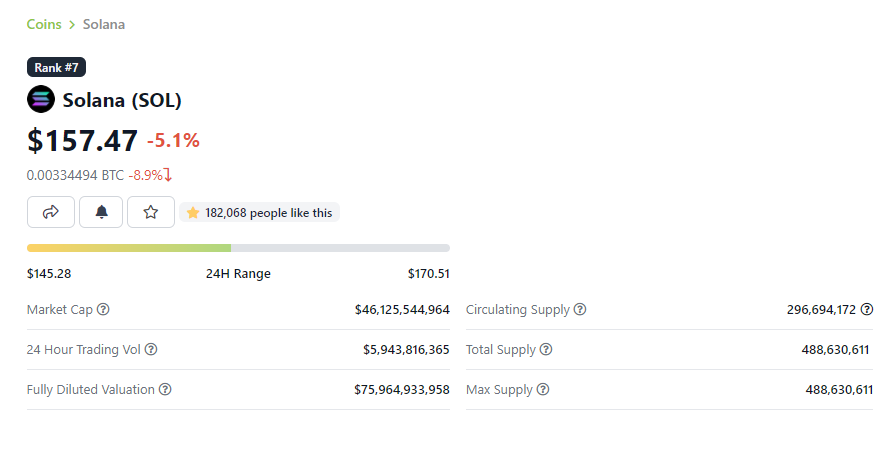Click the Max Supply label
The height and width of the screenshot is (458, 895).
tap(499, 389)
